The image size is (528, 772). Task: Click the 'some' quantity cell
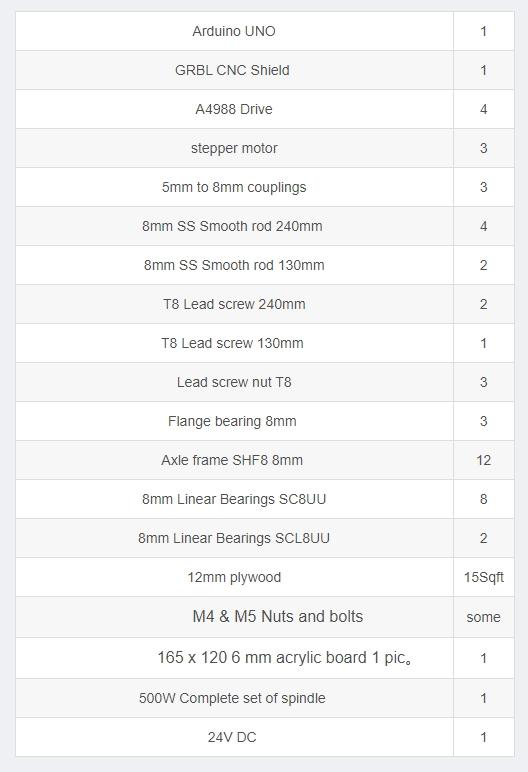pos(484,617)
